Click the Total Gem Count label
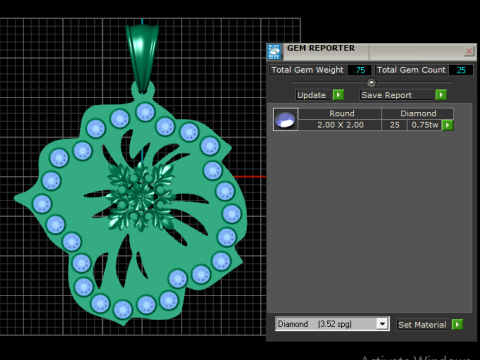 (x=411, y=70)
